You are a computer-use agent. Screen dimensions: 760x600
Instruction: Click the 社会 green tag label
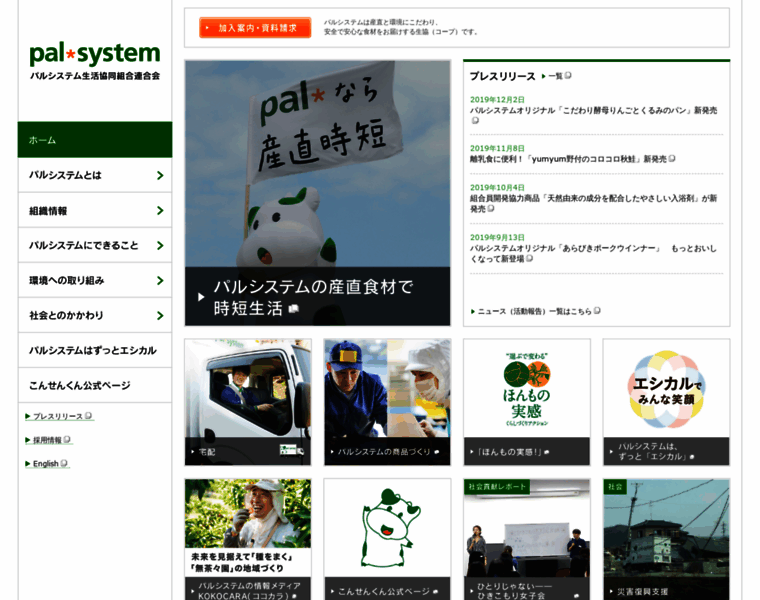click(615, 487)
